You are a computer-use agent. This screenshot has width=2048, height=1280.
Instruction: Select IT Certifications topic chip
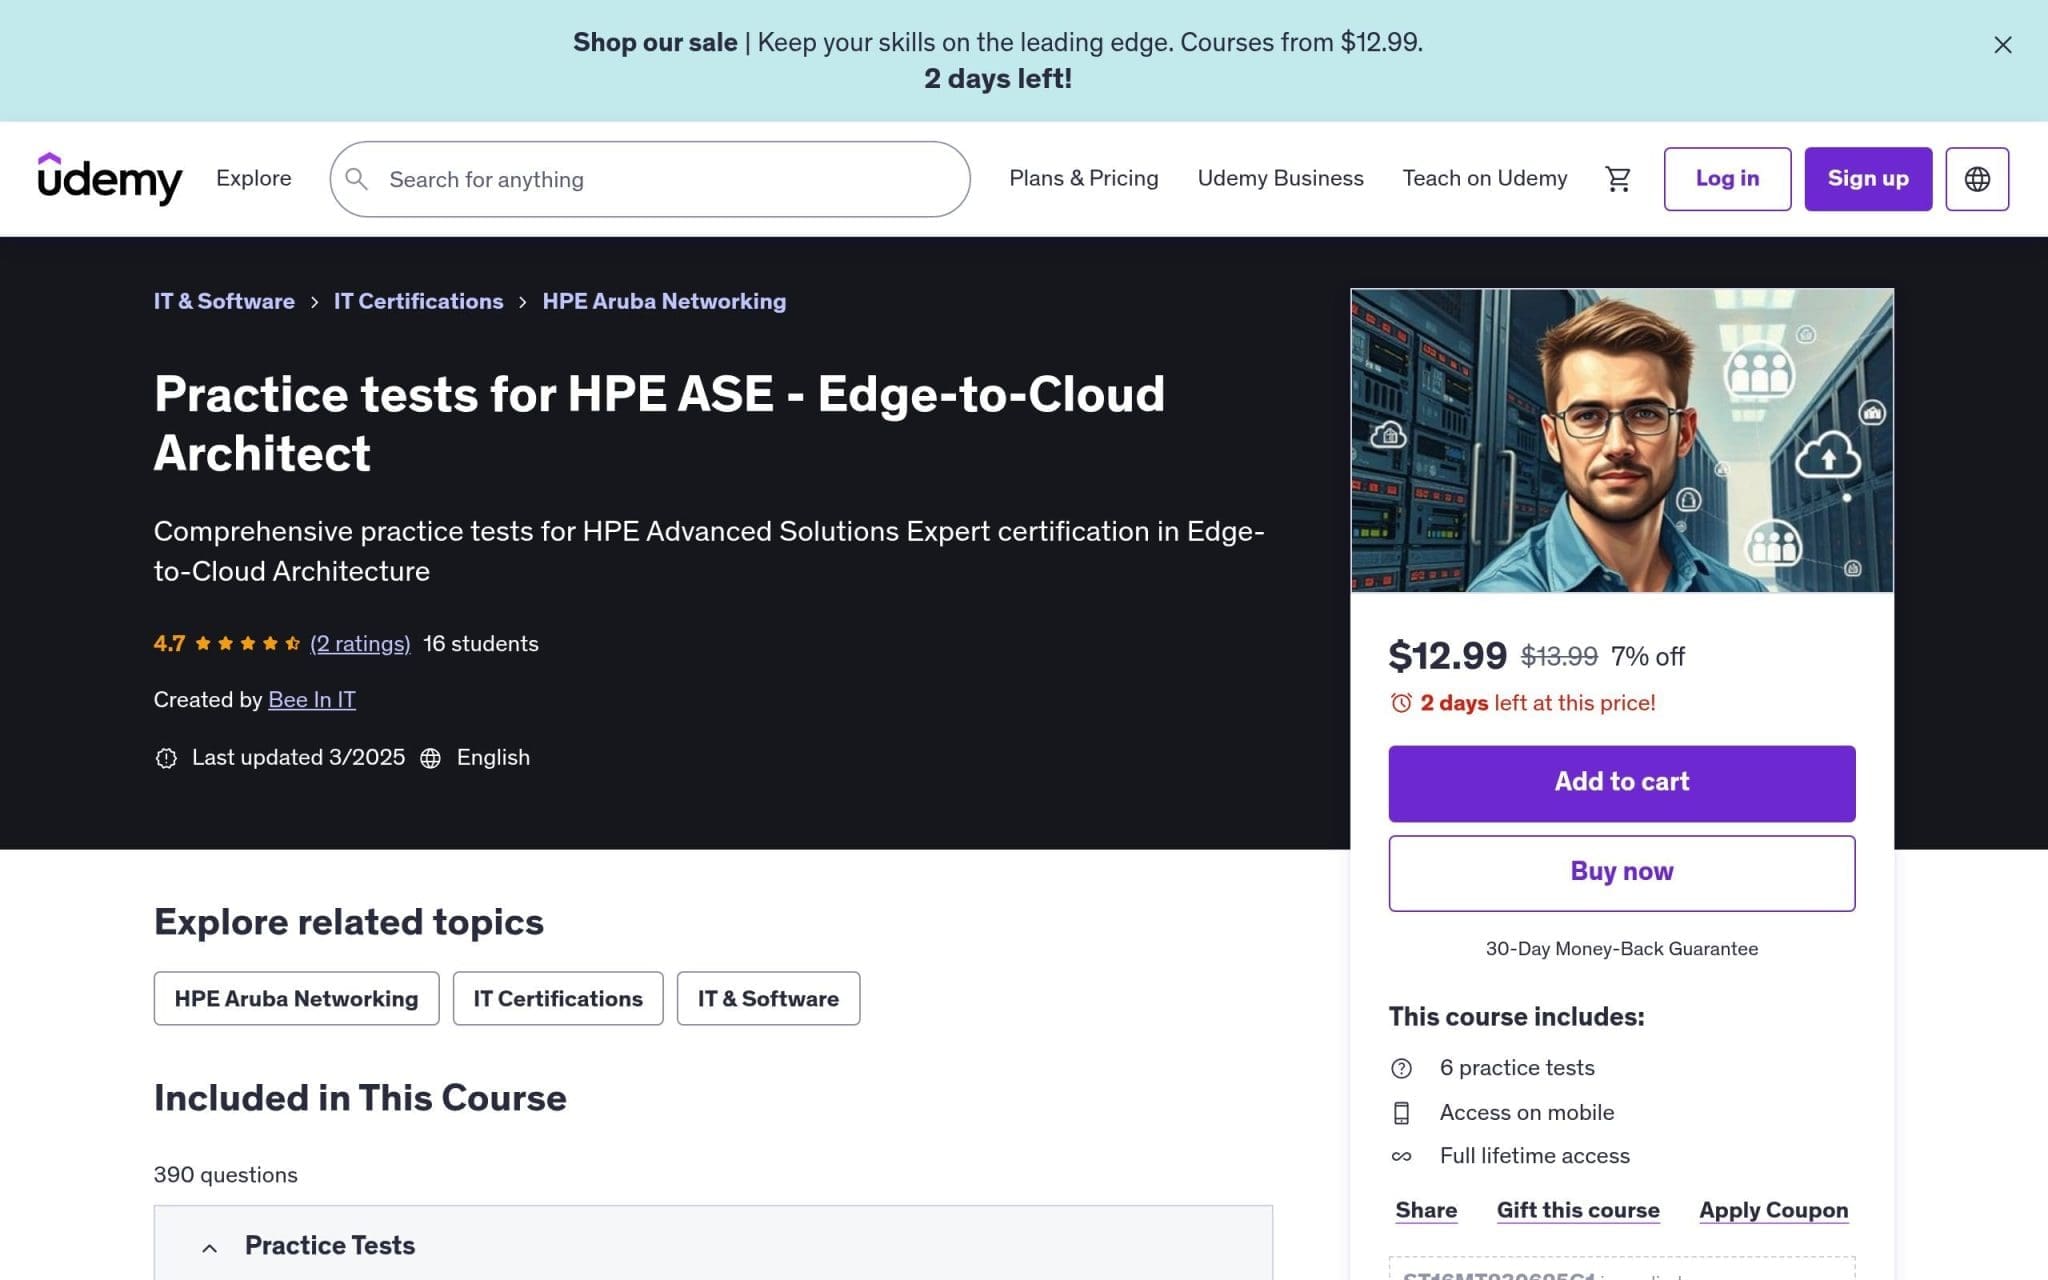click(x=558, y=998)
